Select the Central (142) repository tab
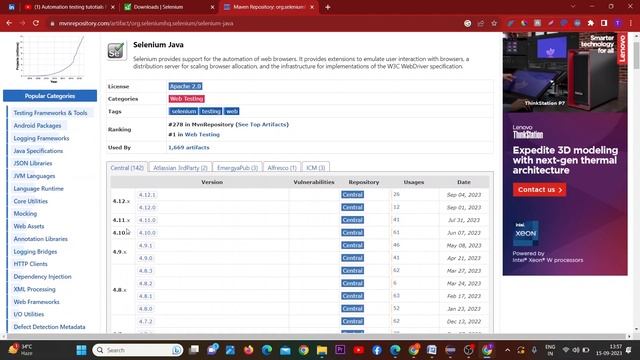This screenshot has width=640, height=360. [127, 168]
